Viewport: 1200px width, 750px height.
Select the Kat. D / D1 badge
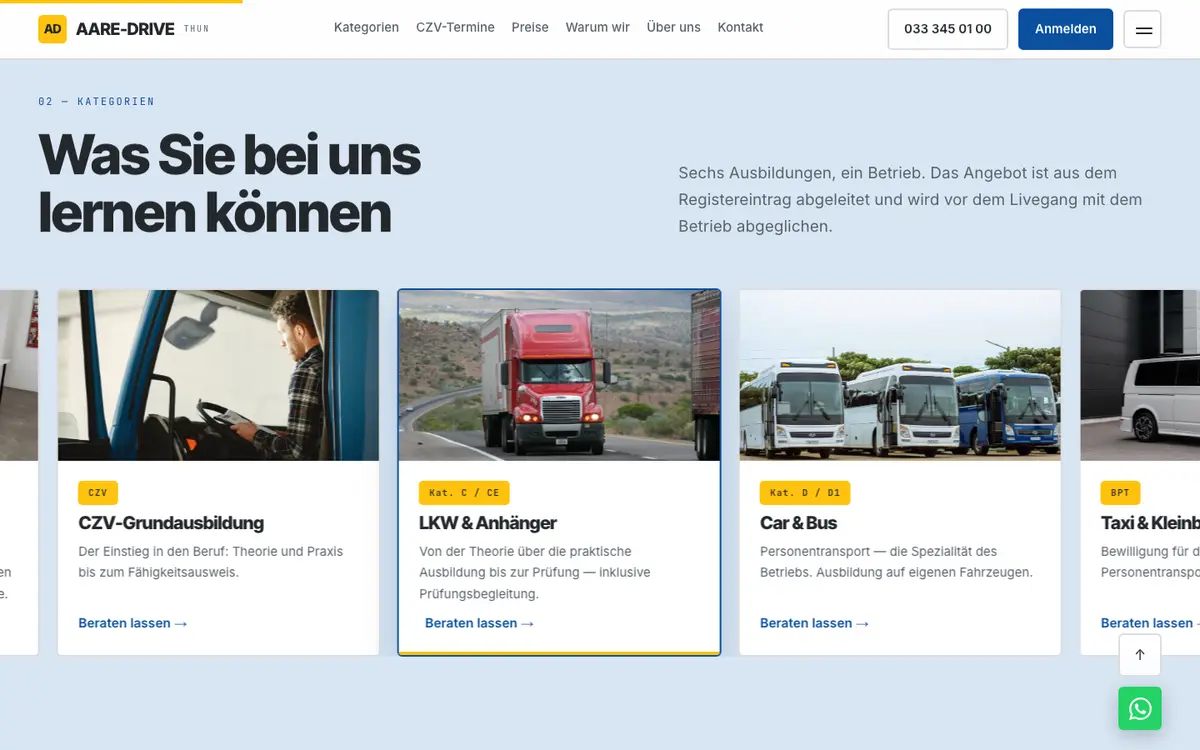coord(805,493)
